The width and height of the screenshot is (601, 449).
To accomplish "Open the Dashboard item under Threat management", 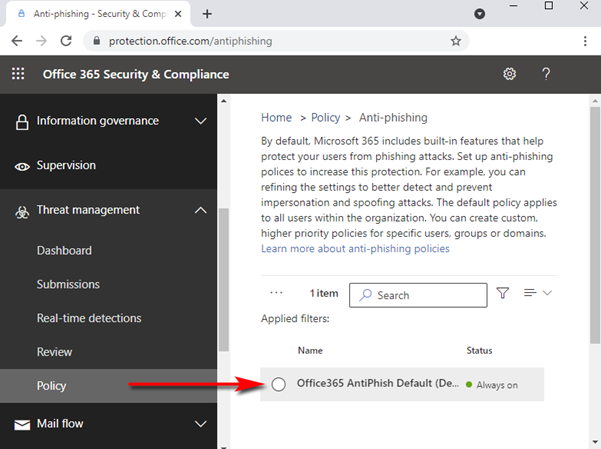I will click(64, 250).
